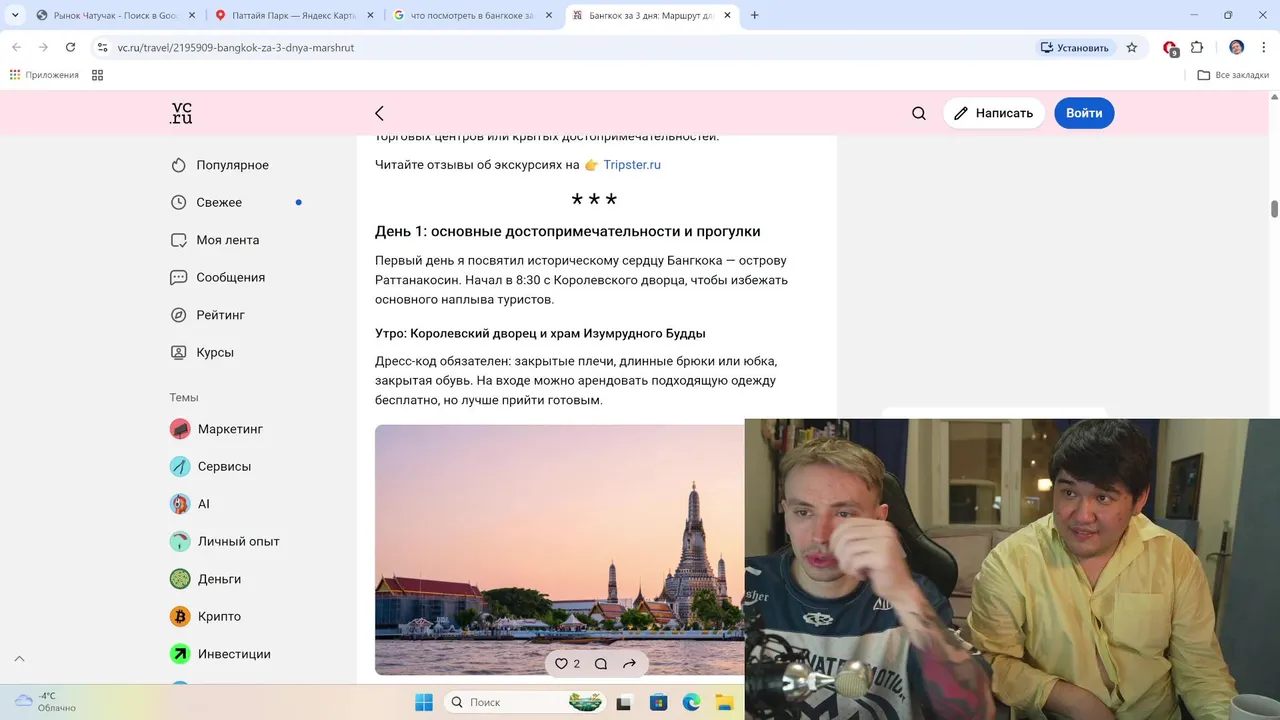Image resolution: width=1280 pixels, height=720 pixels.
Task: Click the vc.ru logo
Action: point(181,113)
